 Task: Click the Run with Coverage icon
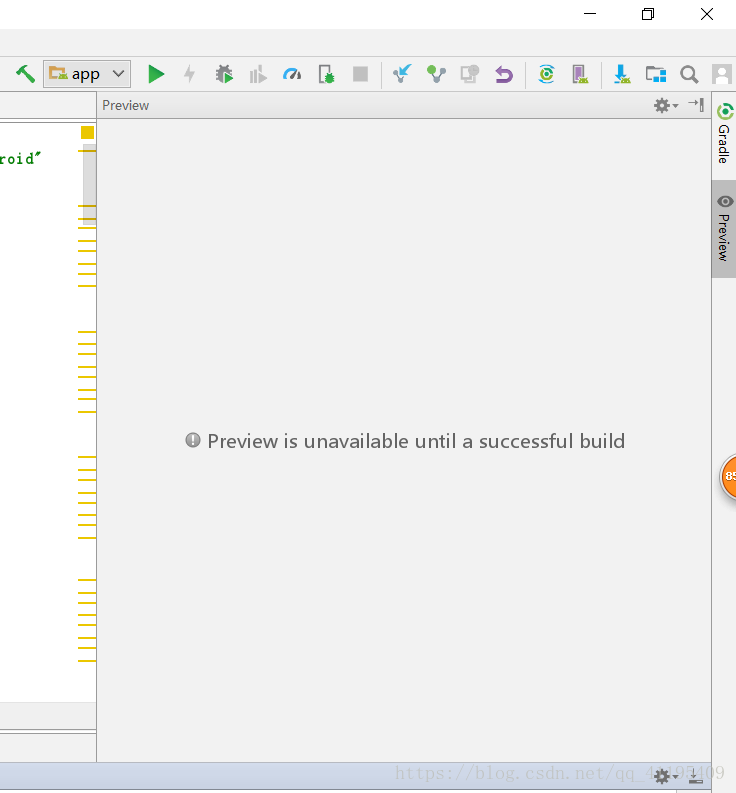click(257, 74)
